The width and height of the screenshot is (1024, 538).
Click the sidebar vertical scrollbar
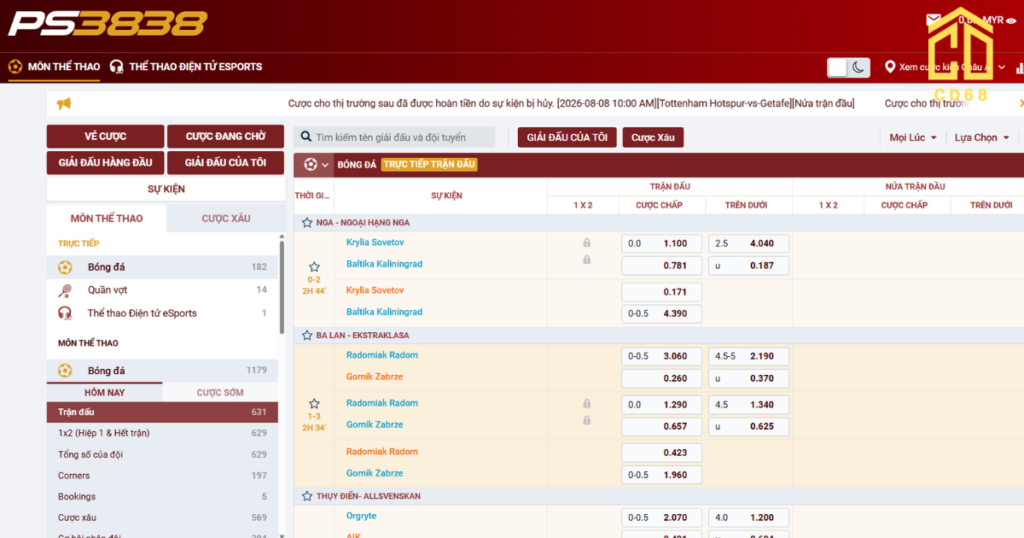(281, 287)
